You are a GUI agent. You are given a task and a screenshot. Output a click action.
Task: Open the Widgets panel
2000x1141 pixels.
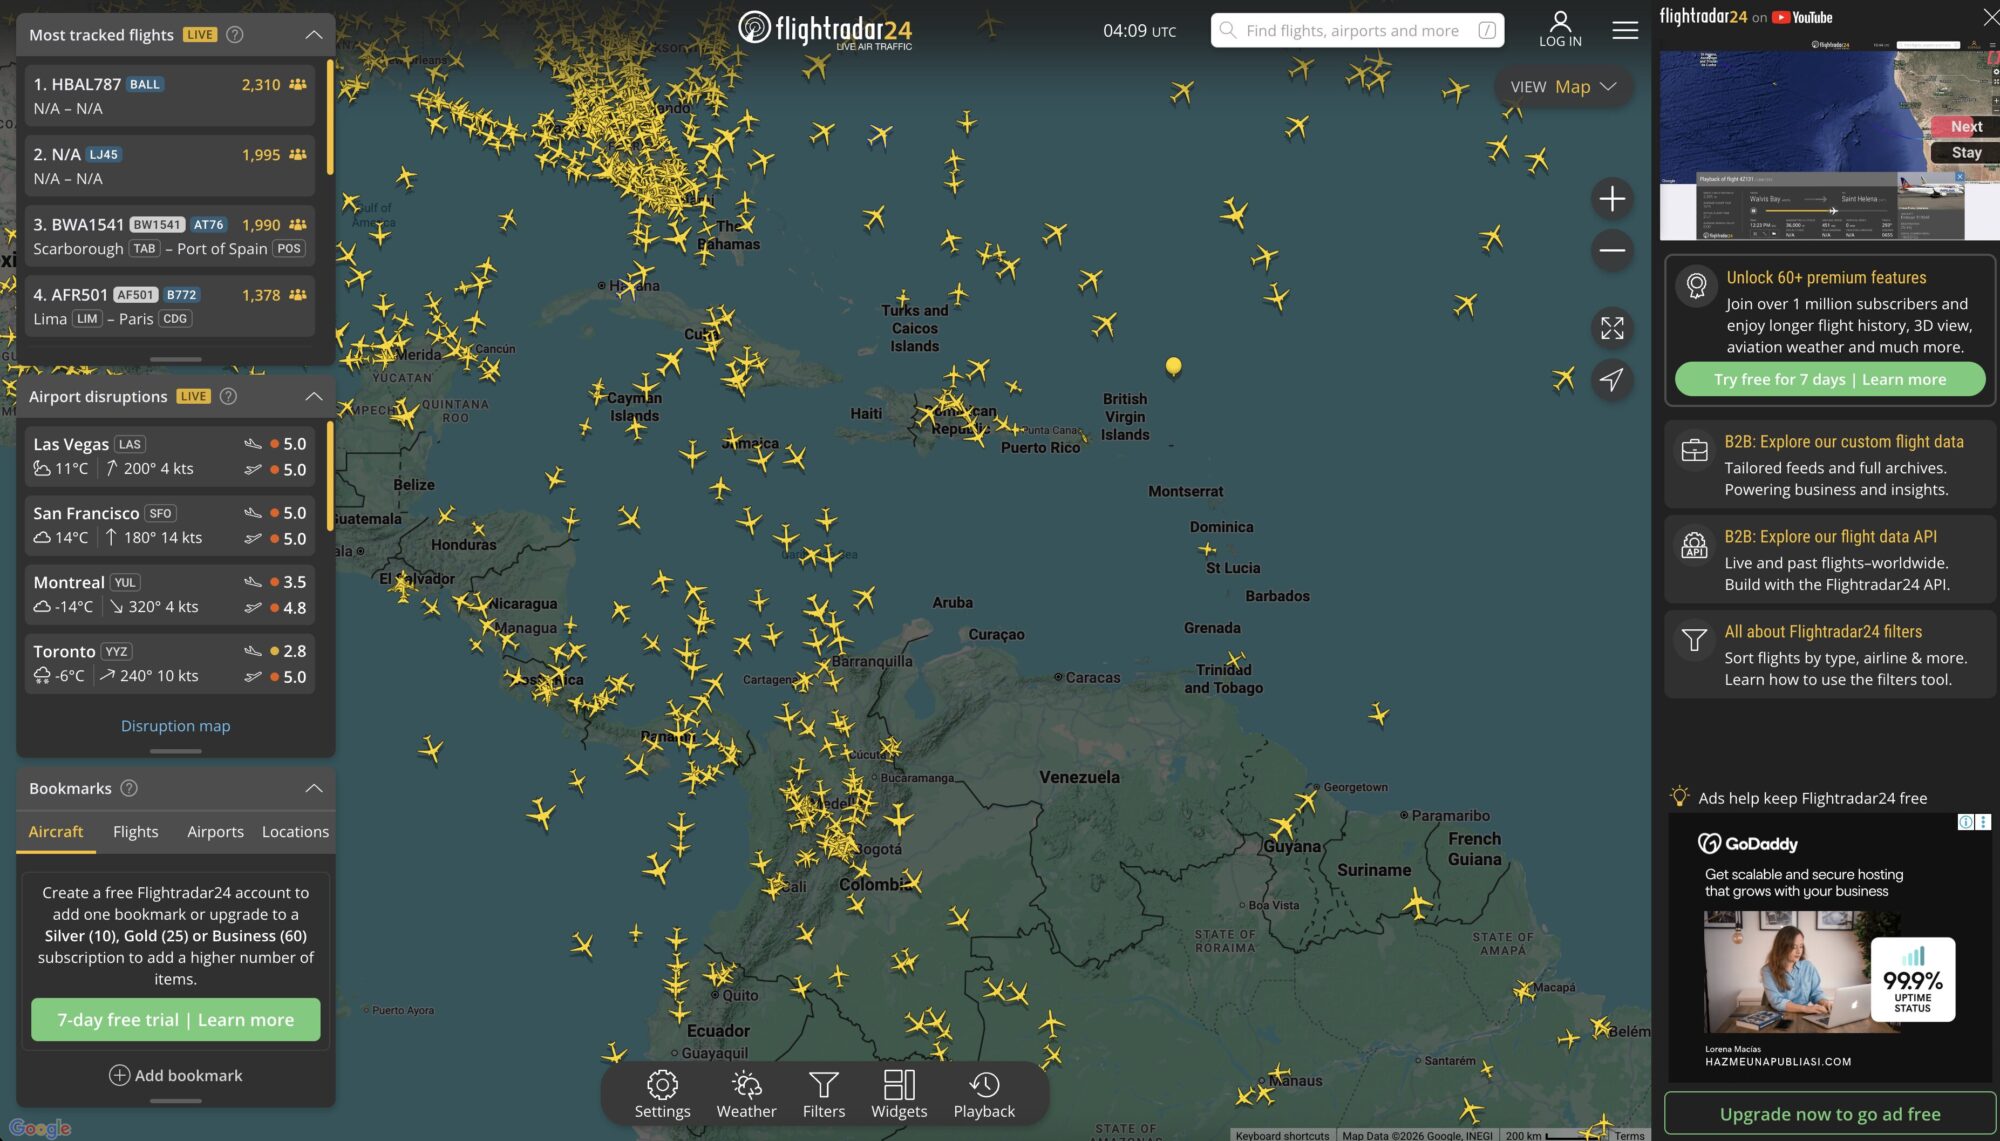(899, 1094)
